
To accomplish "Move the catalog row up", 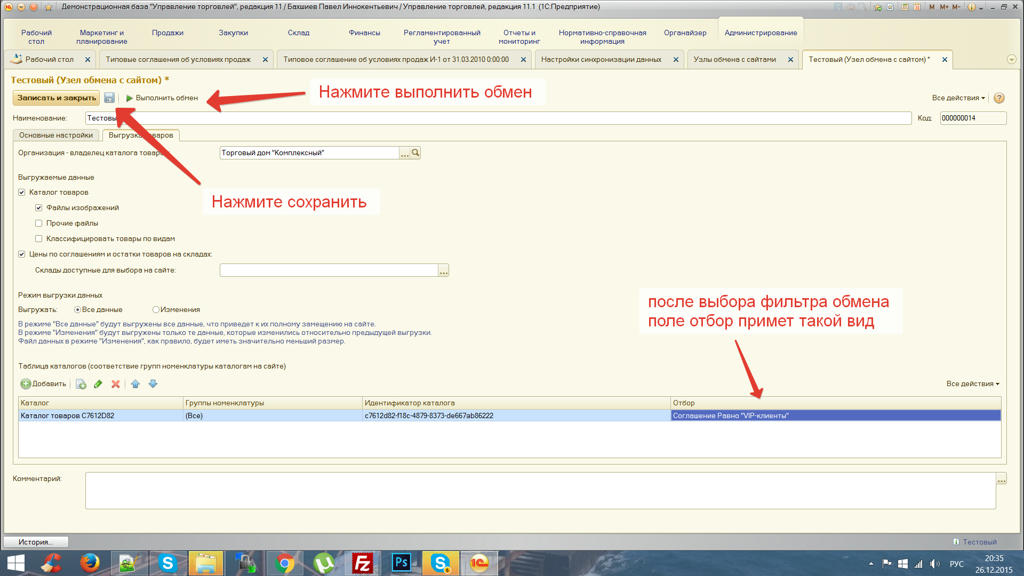I will coord(135,384).
